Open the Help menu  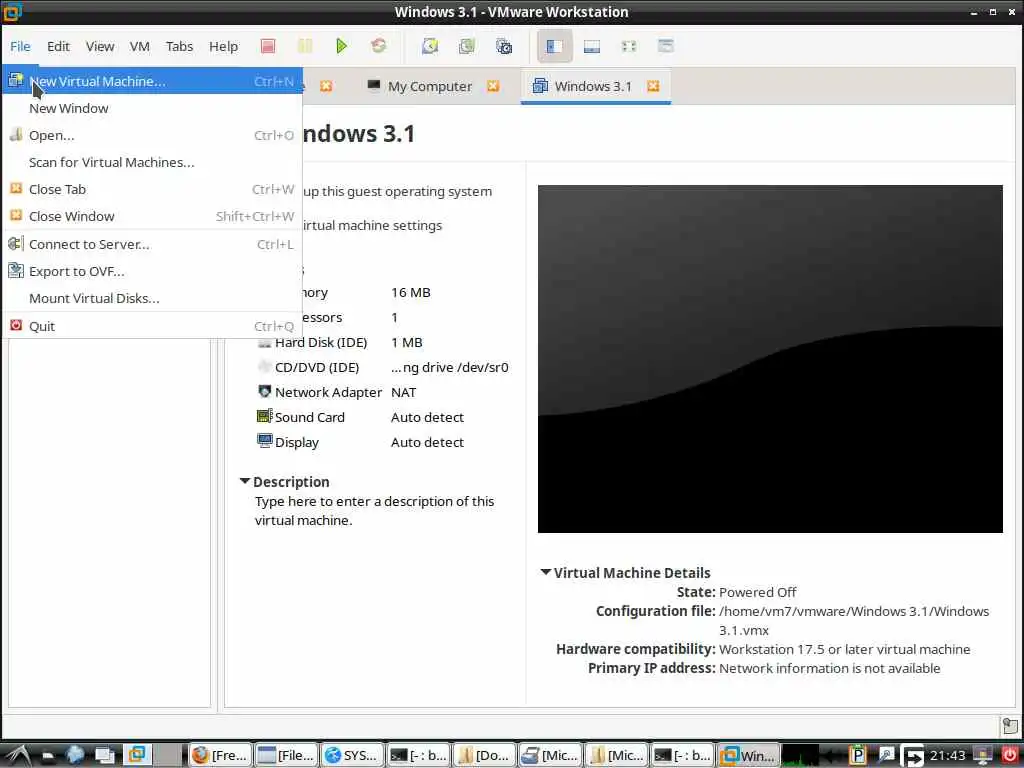tap(223, 46)
